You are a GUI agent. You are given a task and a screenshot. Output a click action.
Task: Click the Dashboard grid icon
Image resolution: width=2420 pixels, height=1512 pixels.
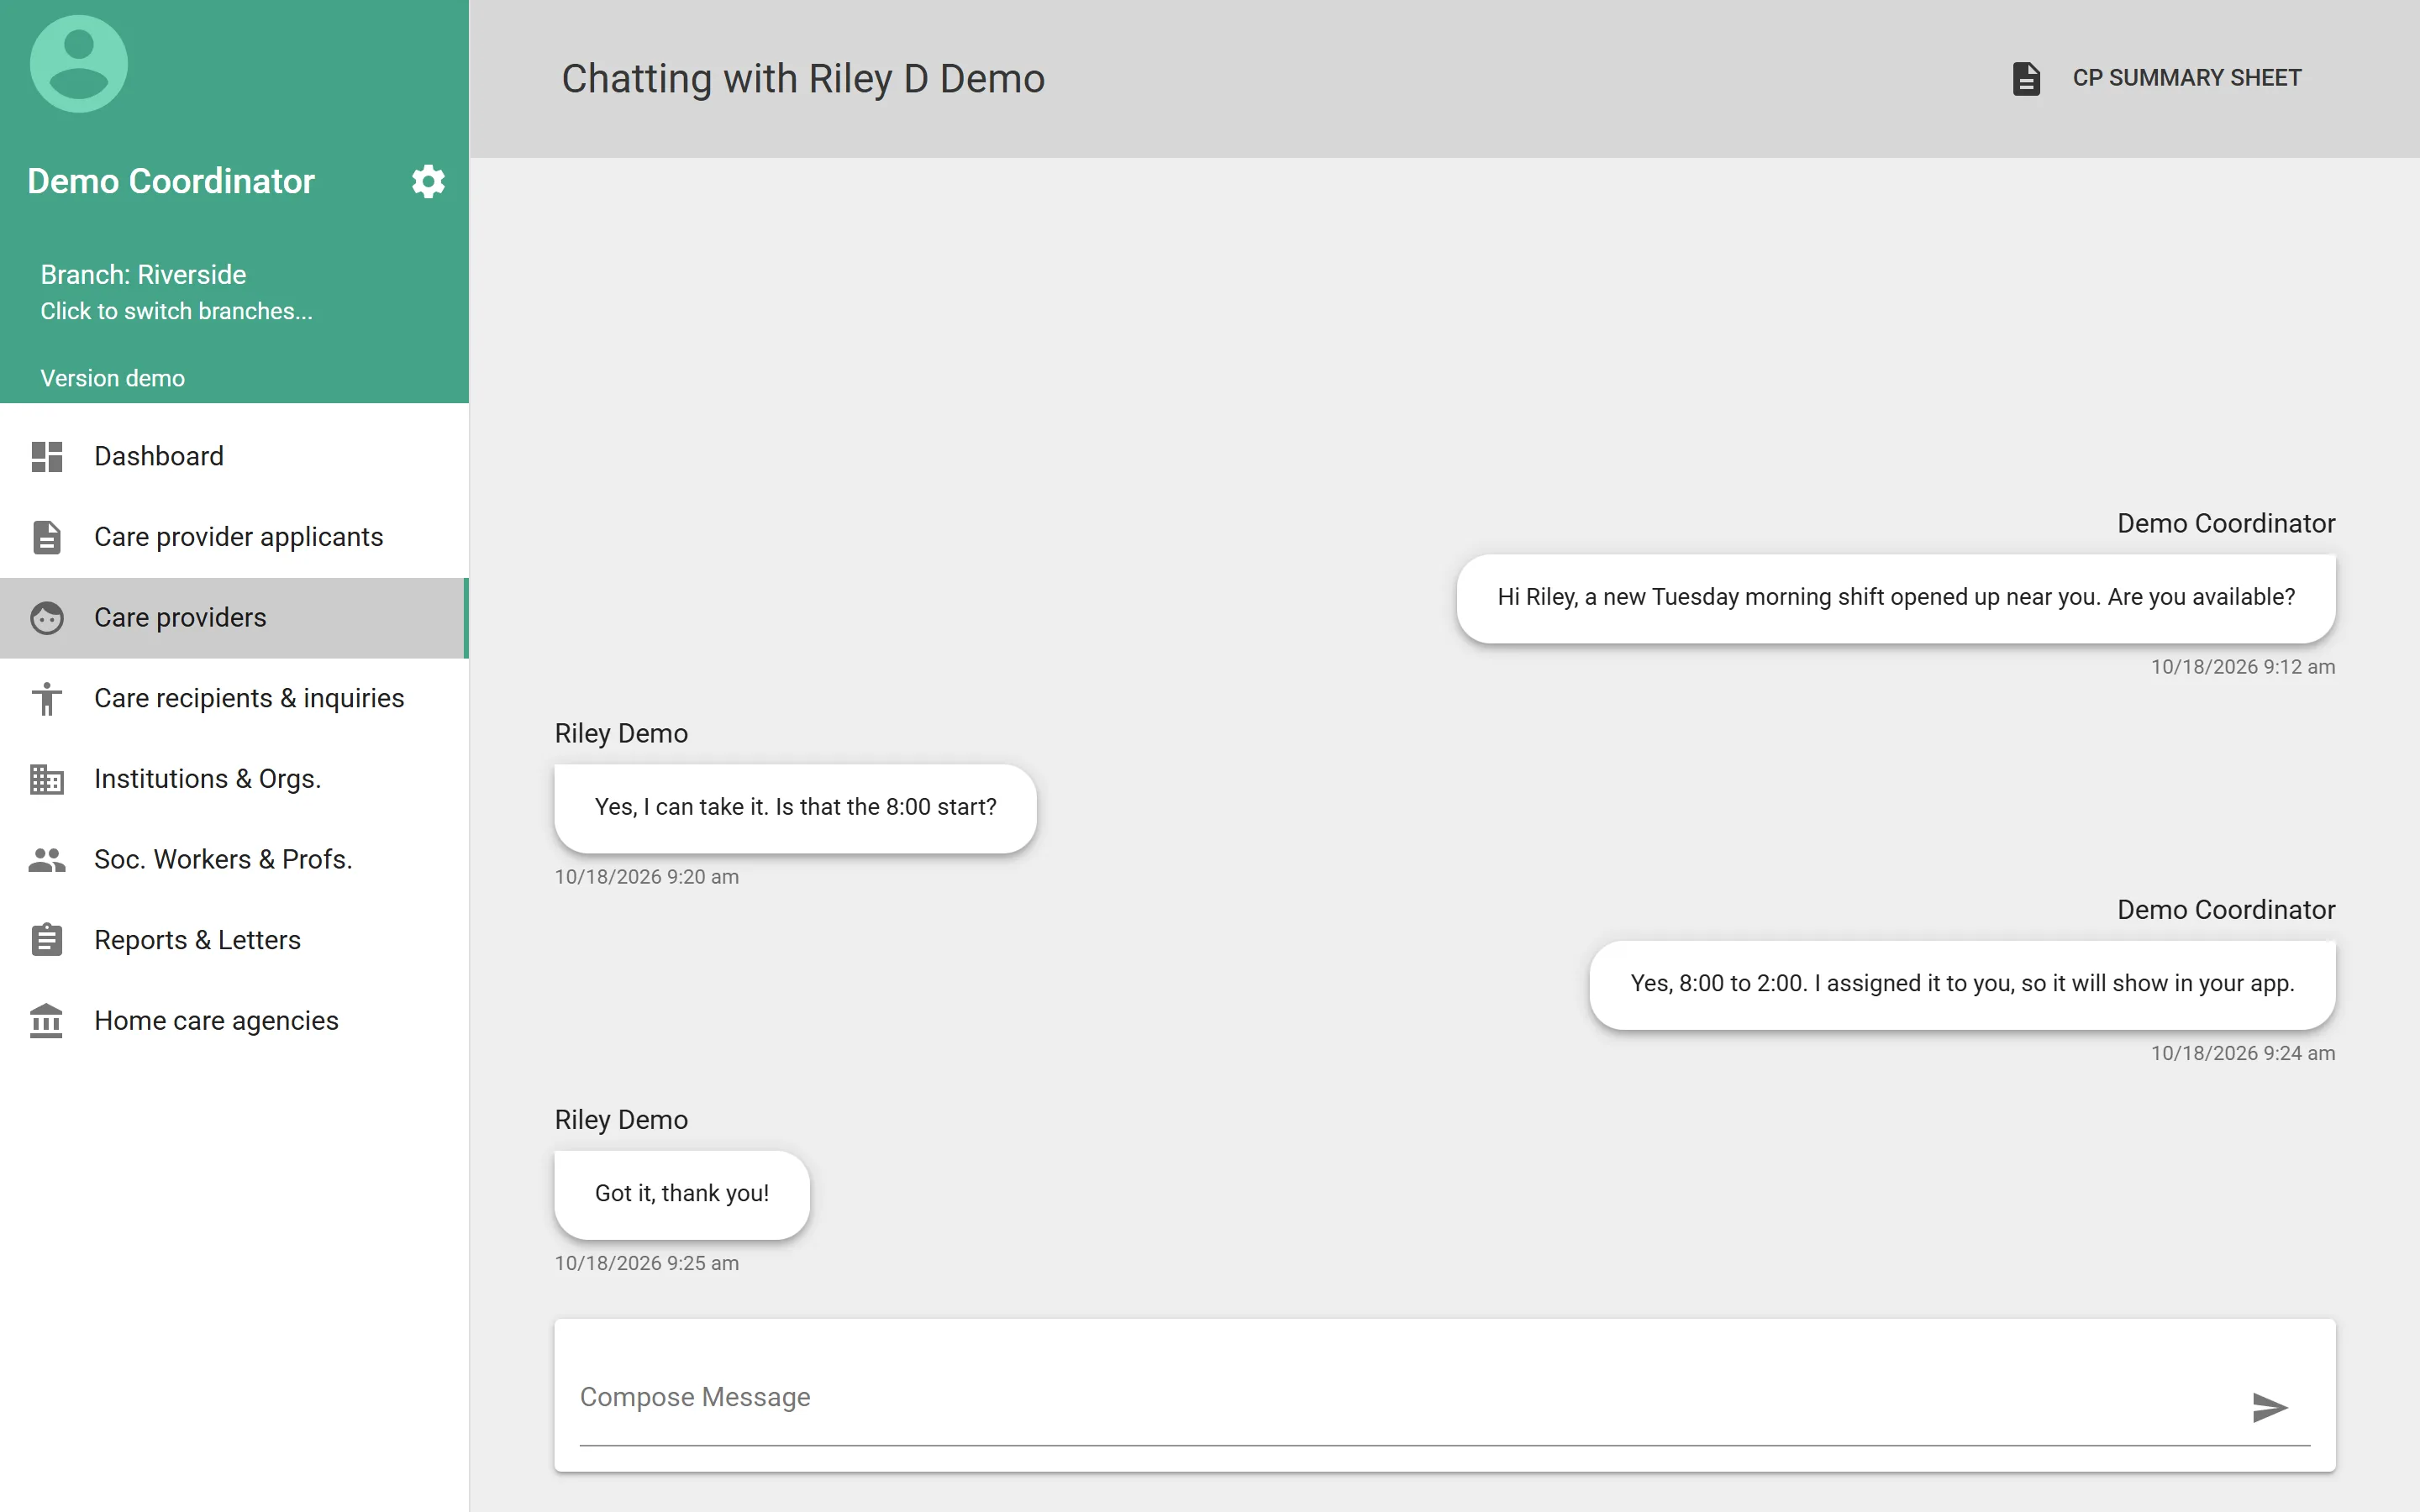click(x=47, y=456)
